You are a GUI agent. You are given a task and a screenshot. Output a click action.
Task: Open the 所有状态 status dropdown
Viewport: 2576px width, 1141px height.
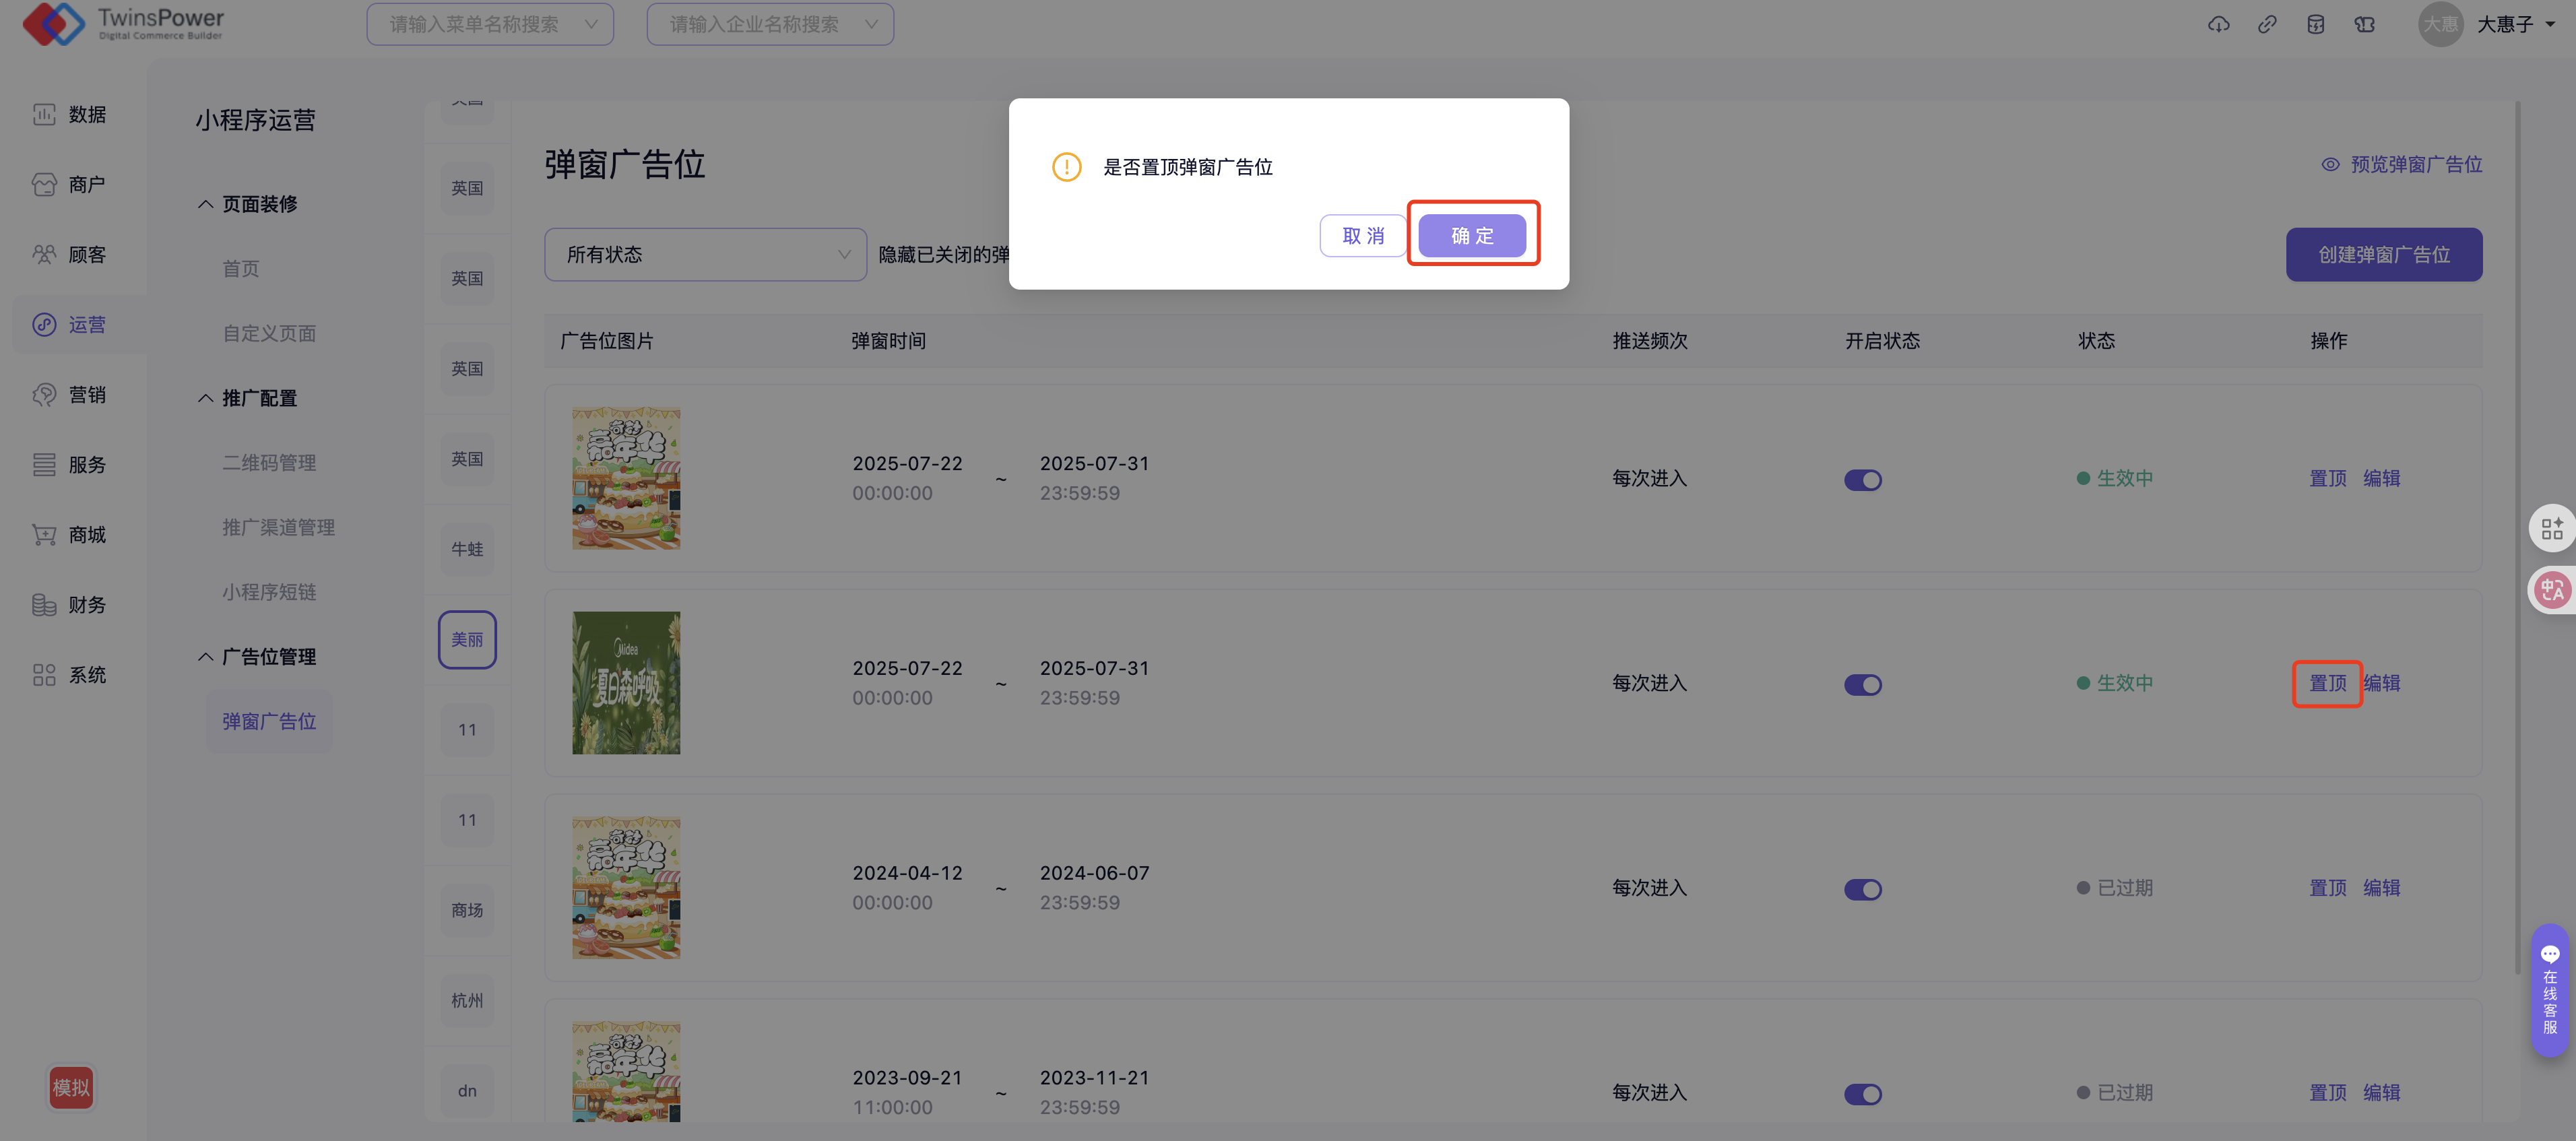pyautogui.click(x=705, y=255)
